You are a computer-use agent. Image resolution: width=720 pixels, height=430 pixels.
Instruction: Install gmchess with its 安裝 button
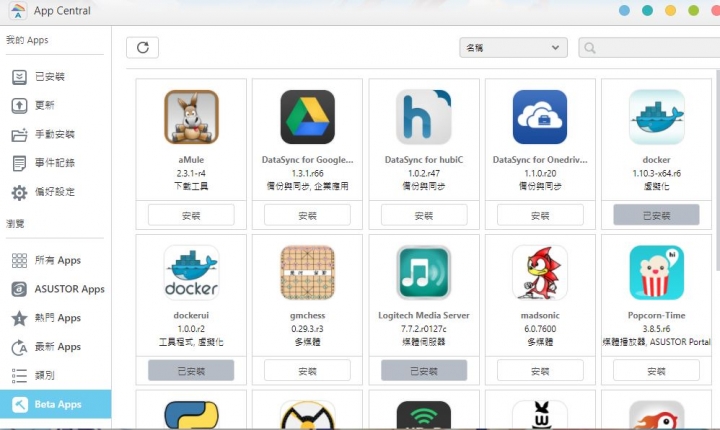(307, 370)
